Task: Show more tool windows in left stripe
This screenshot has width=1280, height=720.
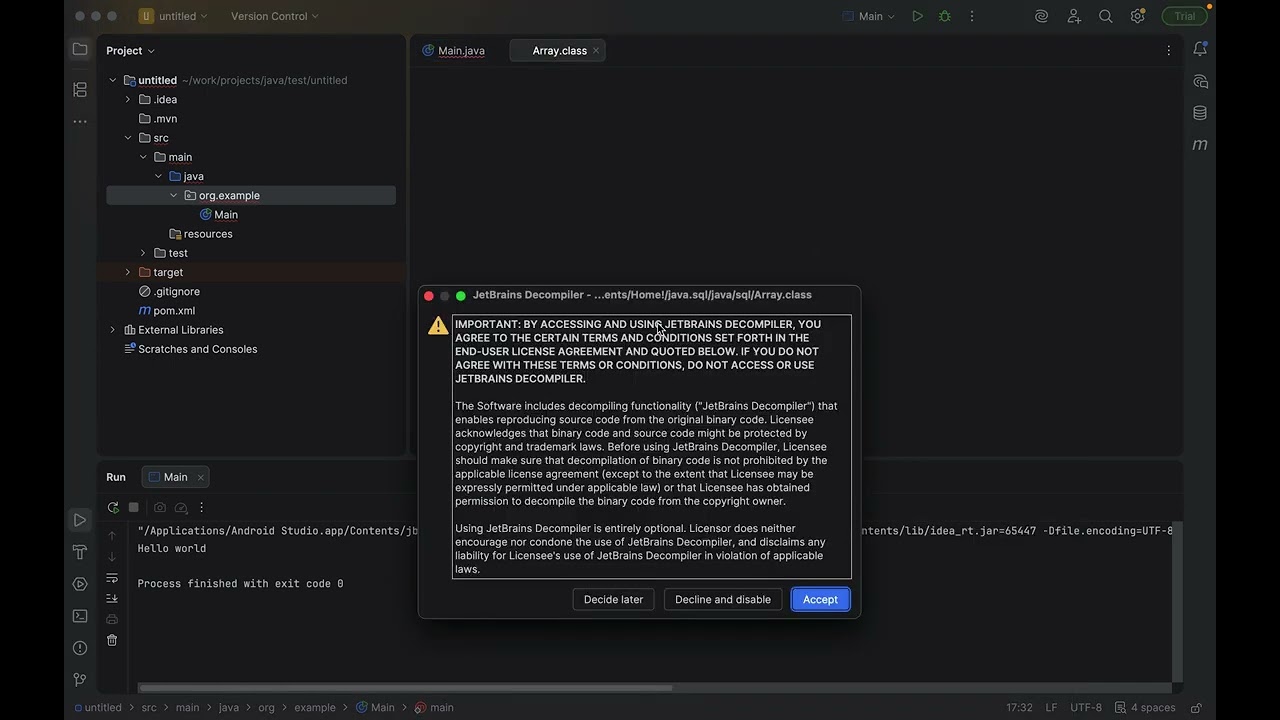Action: click(x=80, y=122)
